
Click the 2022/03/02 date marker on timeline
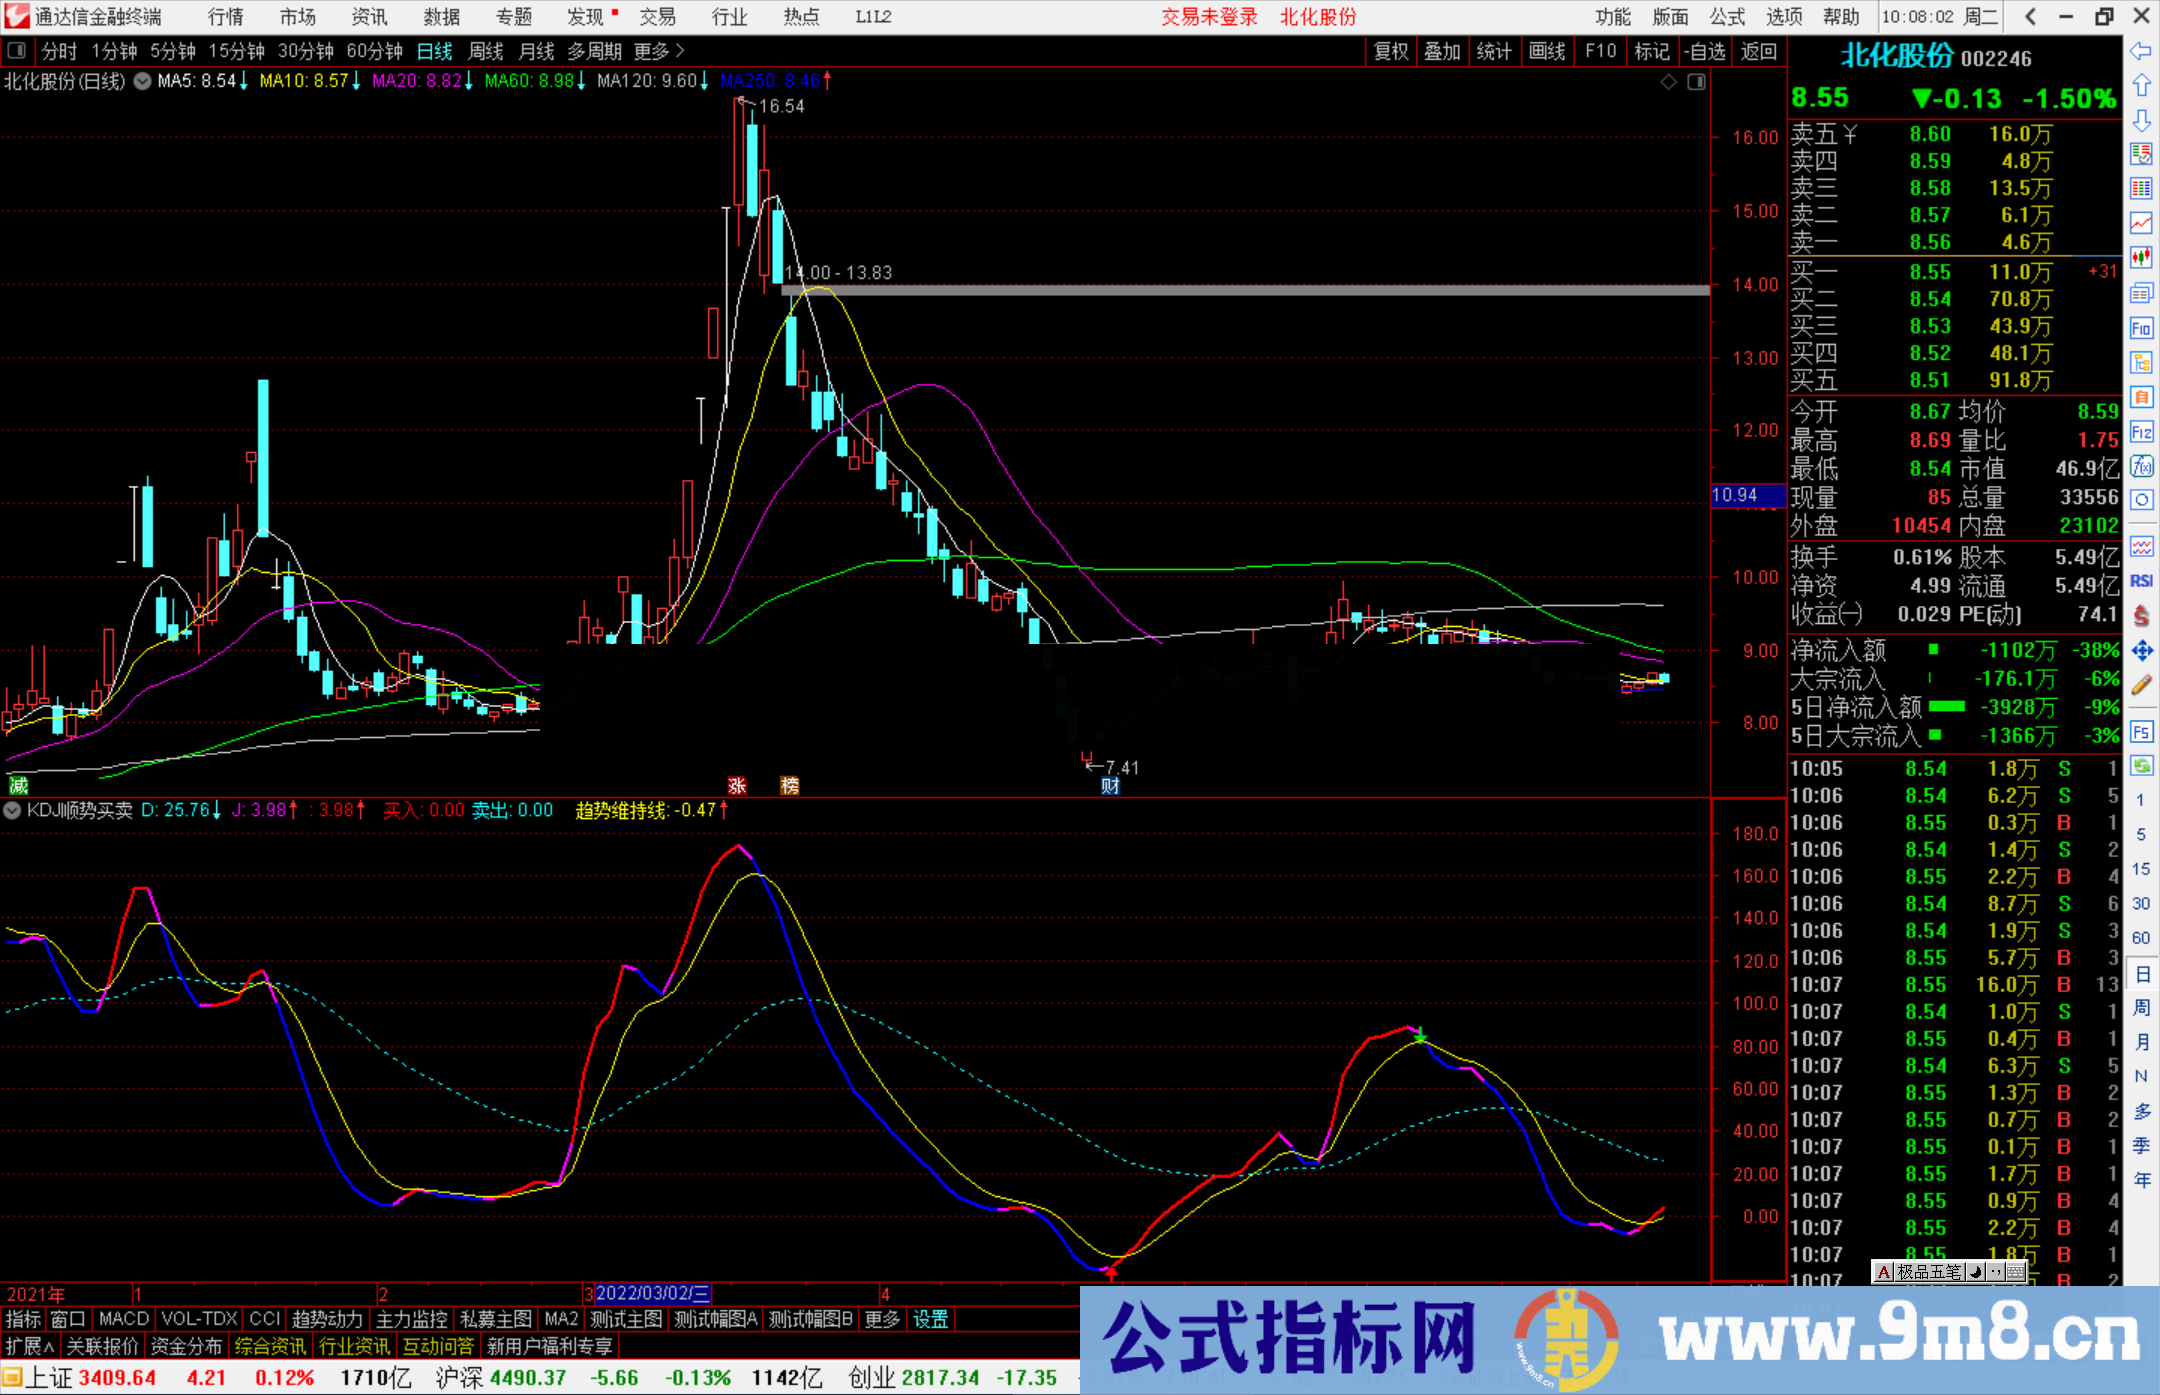point(652,1294)
